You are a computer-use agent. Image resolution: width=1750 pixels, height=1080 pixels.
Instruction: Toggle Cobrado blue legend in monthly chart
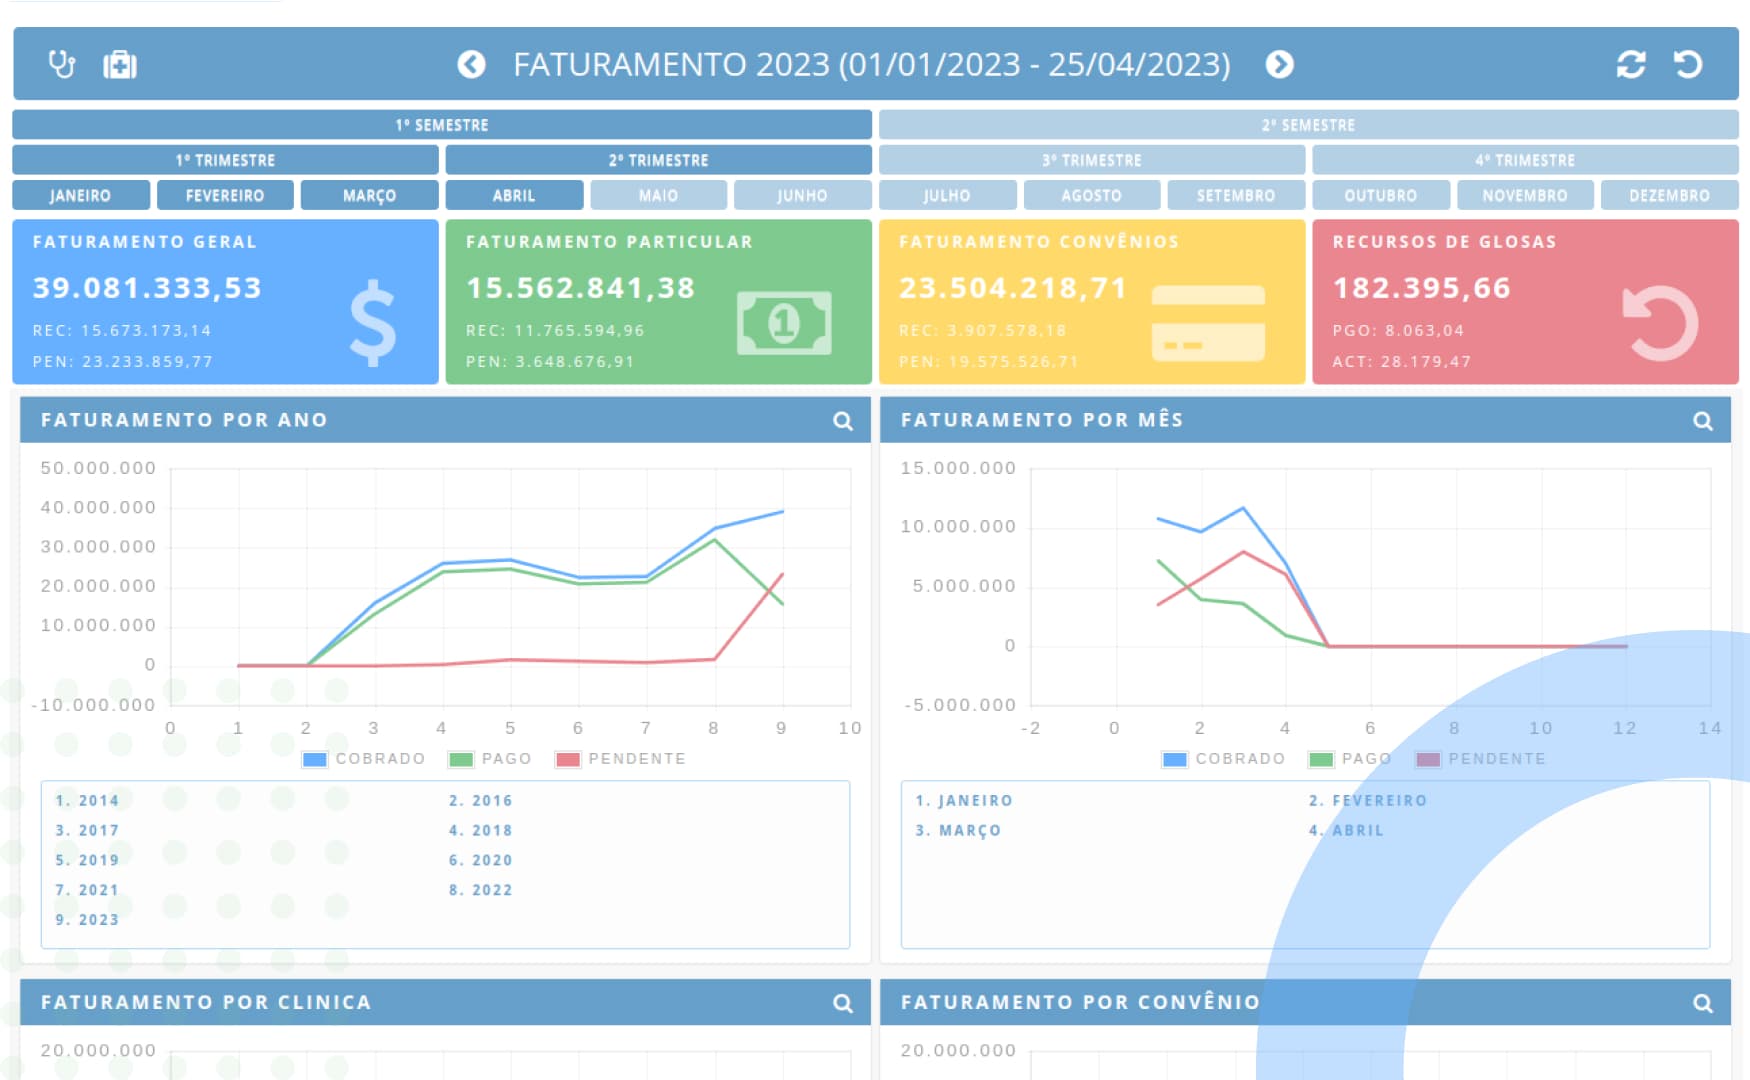[1224, 759]
